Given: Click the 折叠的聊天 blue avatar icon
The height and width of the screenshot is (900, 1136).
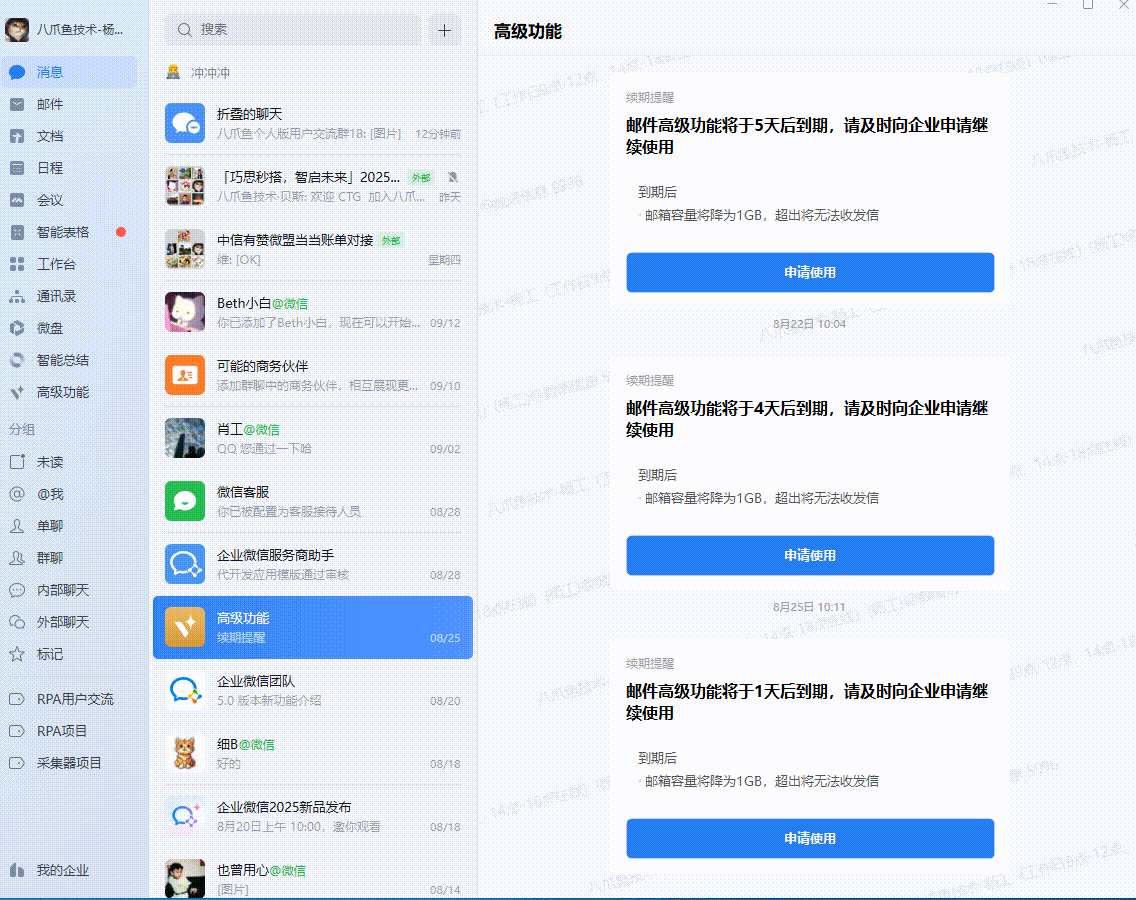Looking at the screenshot, I should point(185,123).
